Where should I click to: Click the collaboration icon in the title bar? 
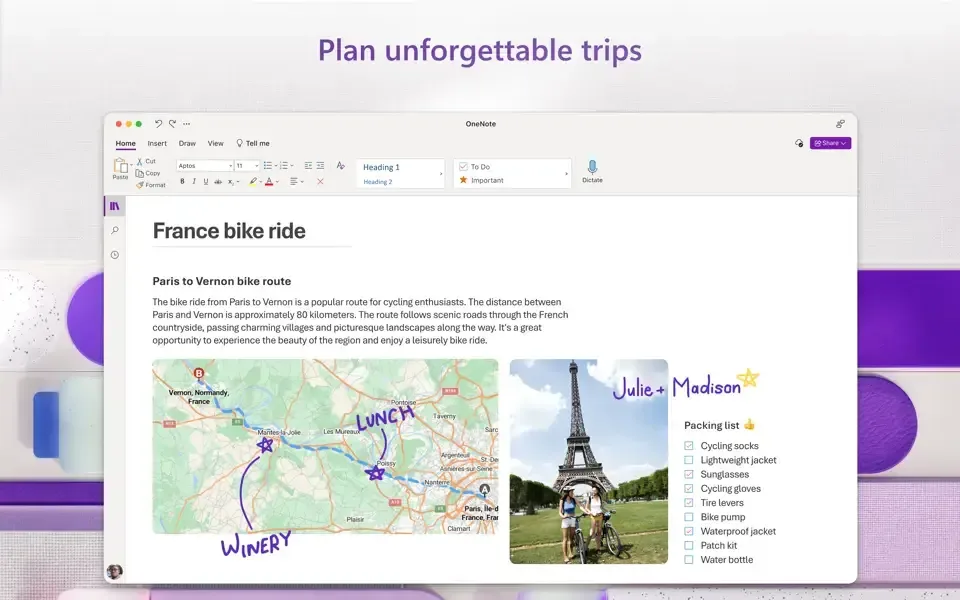click(840, 124)
